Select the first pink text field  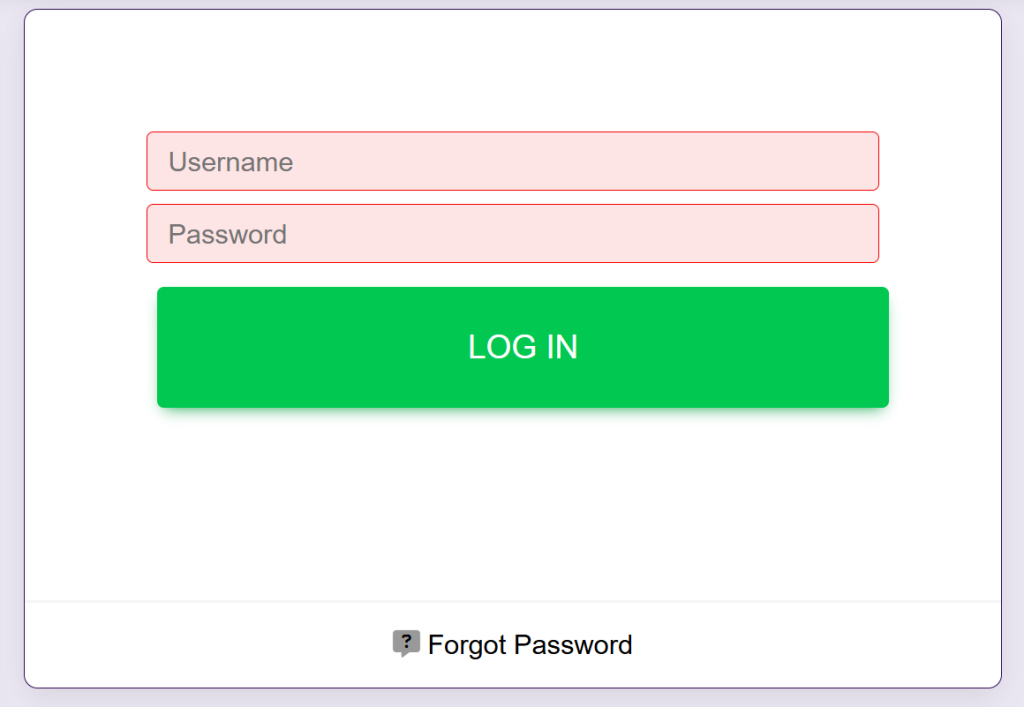coord(512,161)
